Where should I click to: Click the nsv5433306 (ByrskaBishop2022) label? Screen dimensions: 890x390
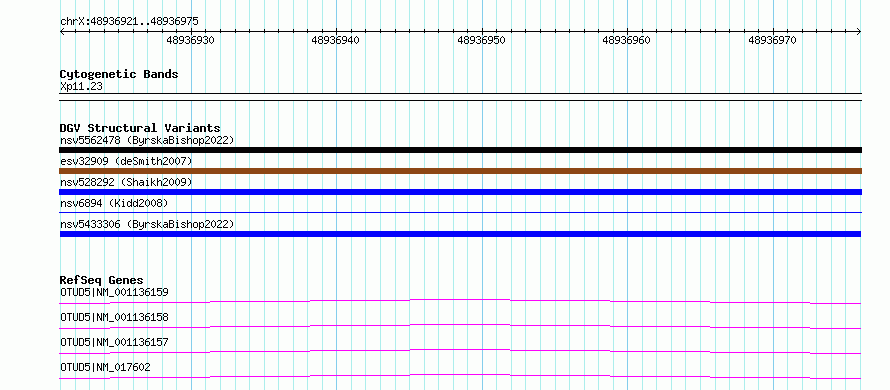tap(147, 224)
